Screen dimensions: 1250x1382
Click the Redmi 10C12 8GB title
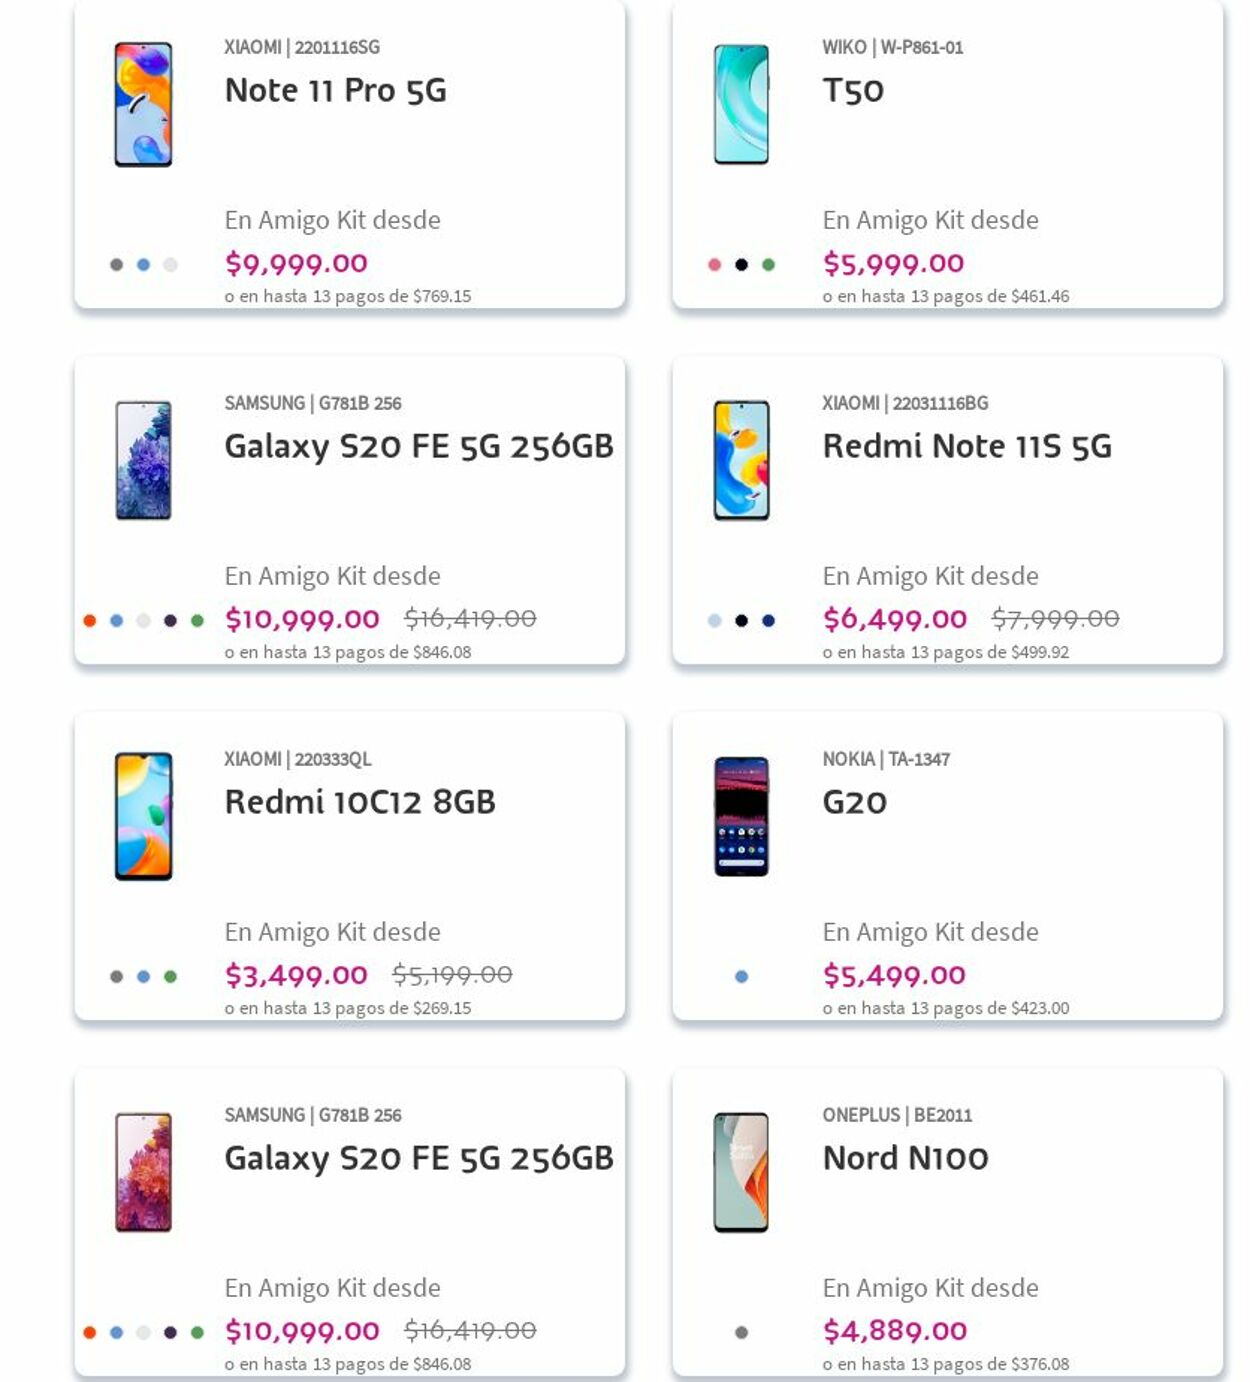(x=361, y=800)
